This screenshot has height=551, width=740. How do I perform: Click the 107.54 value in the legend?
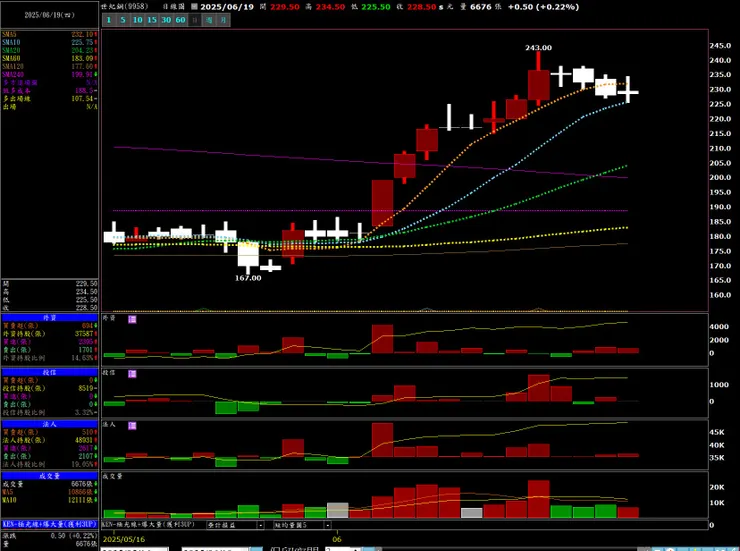click(x=83, y=99)
